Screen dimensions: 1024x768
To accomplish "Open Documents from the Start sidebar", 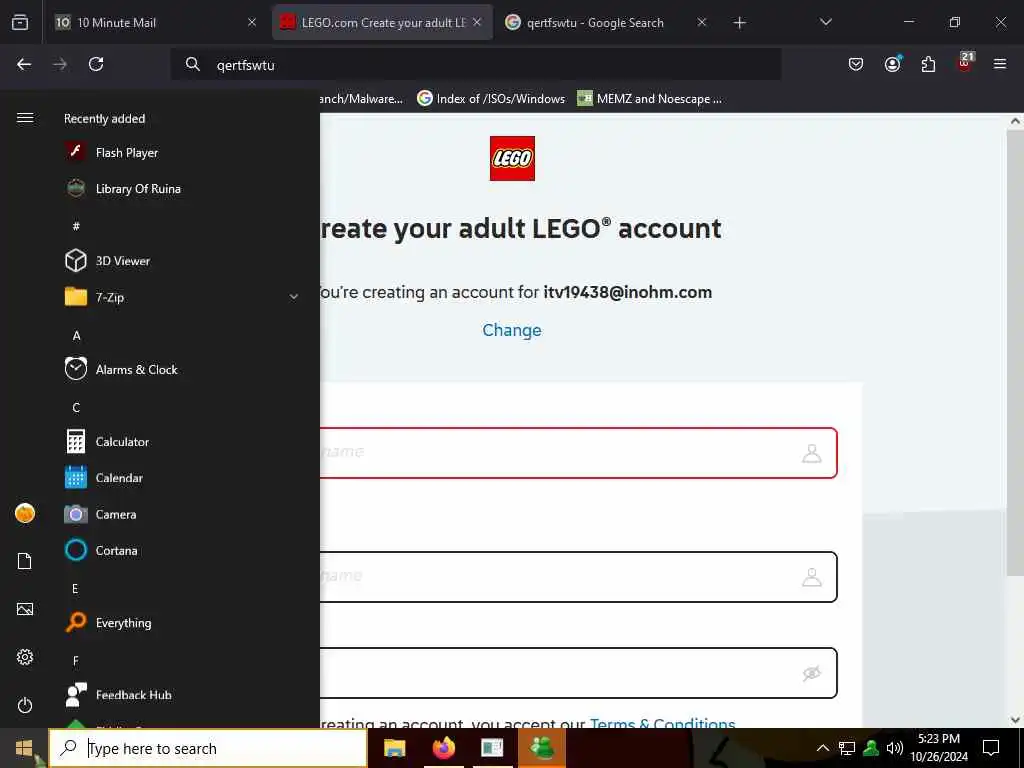I will [x=25, y=561].
